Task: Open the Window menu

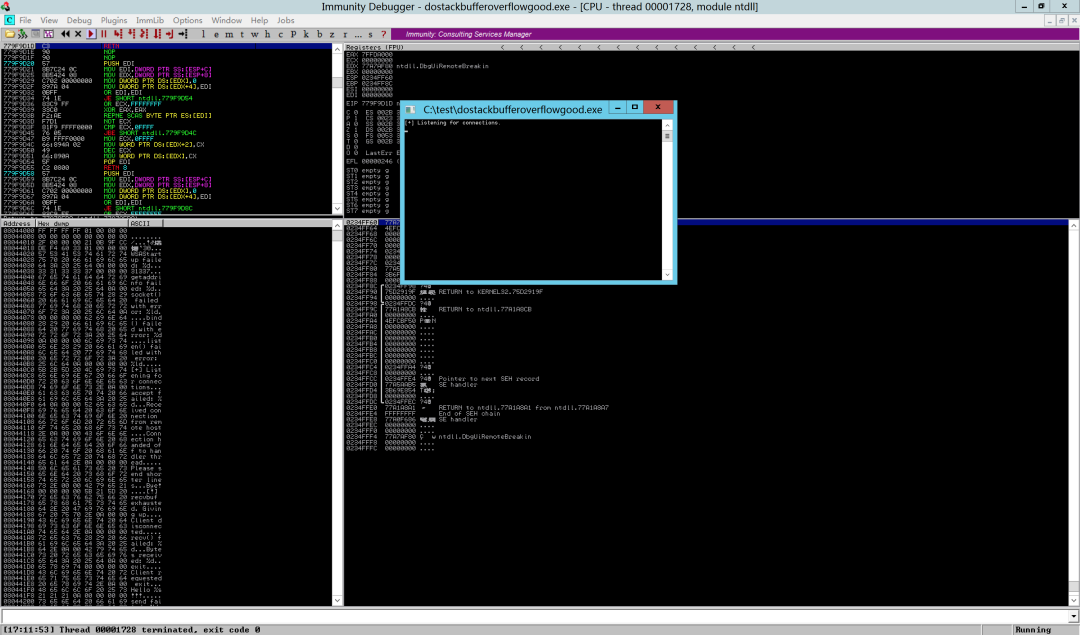Action: click(227, 20)
